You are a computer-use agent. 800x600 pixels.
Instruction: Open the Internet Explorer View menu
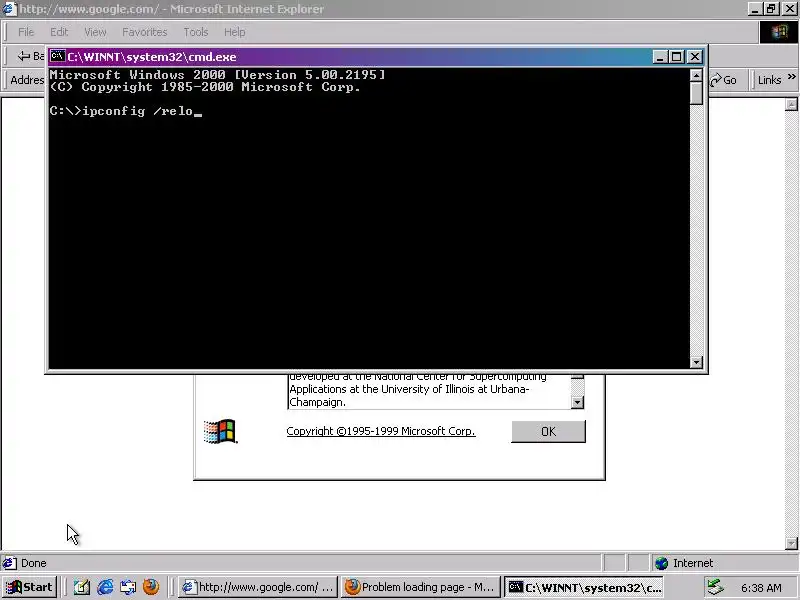click(x=95, y=32)
